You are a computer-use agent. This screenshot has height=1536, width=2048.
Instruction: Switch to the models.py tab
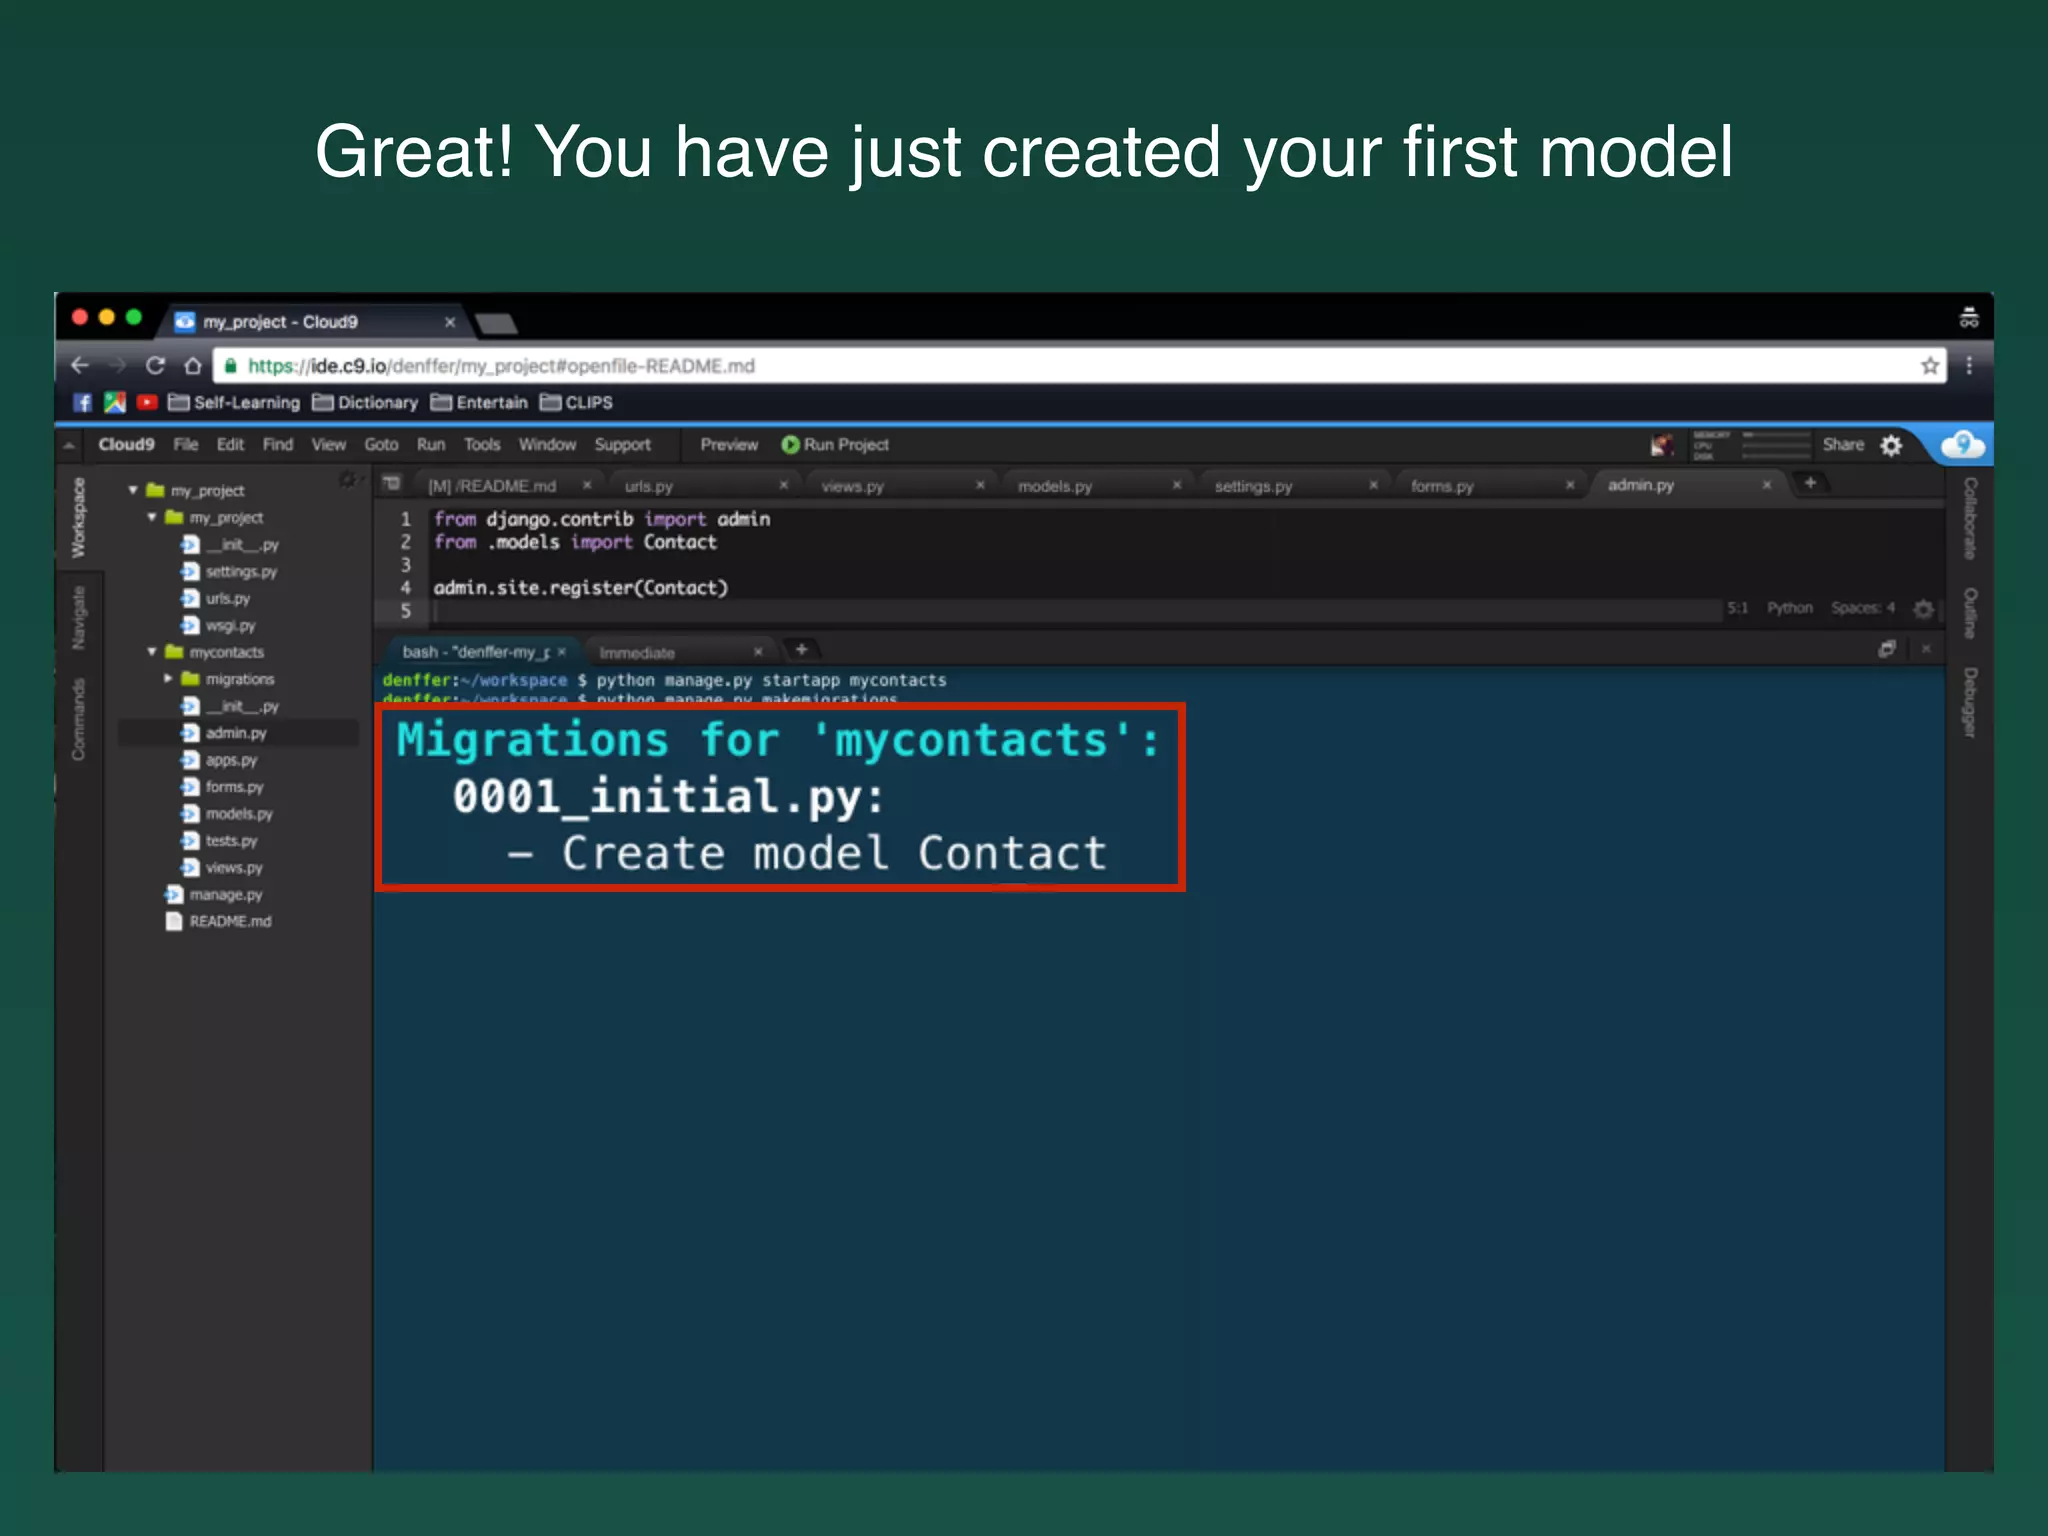(x=1055, y=486)
